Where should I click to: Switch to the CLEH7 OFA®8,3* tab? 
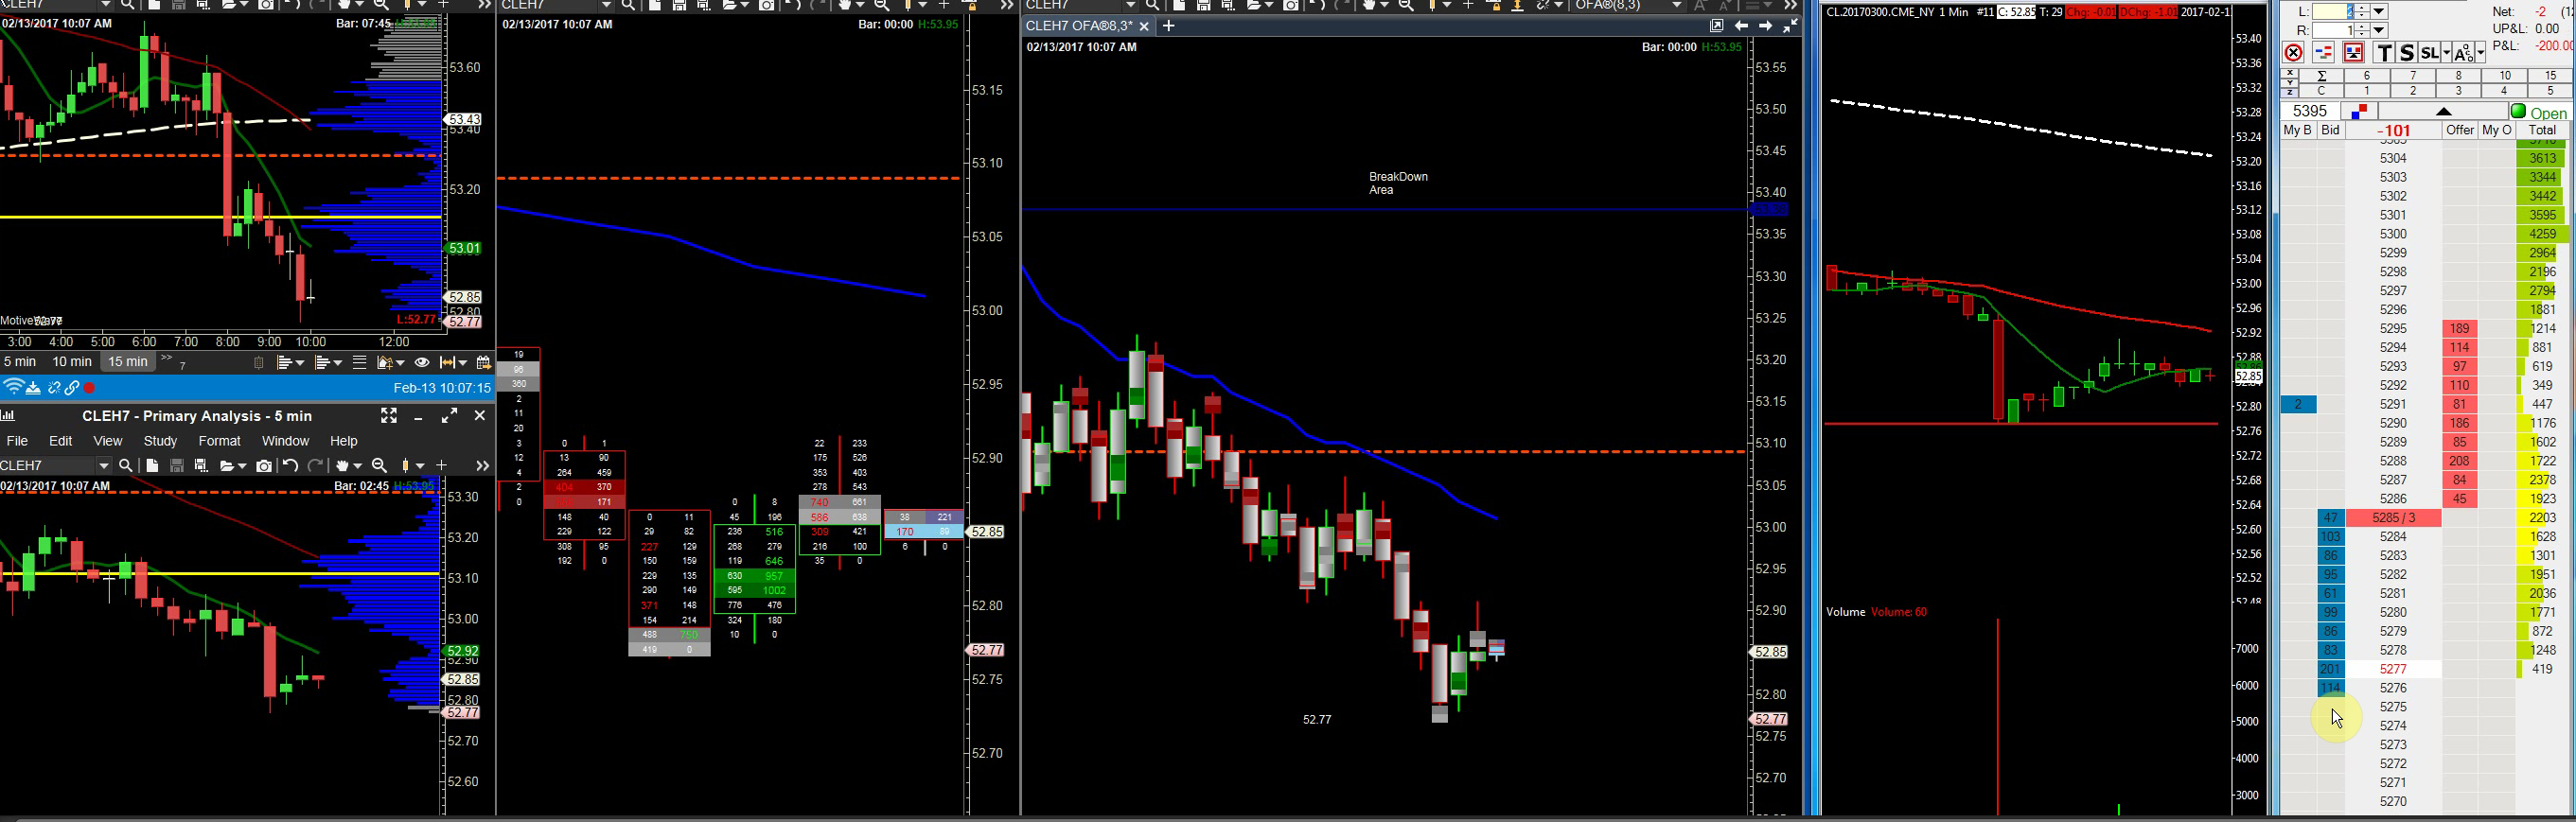pyautogui.click(x=1079, y=26)
